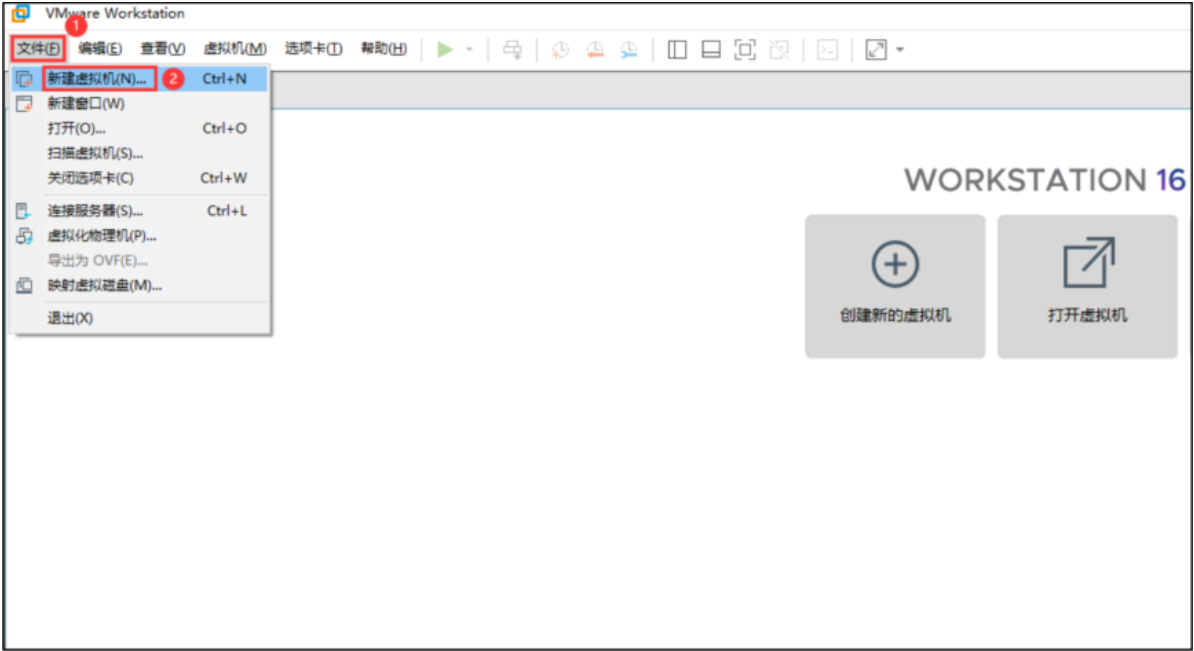The height and width of the screenshot is (651, 1194).
Task: Open the 查看(V) menu
Action: tap(163, 49)
